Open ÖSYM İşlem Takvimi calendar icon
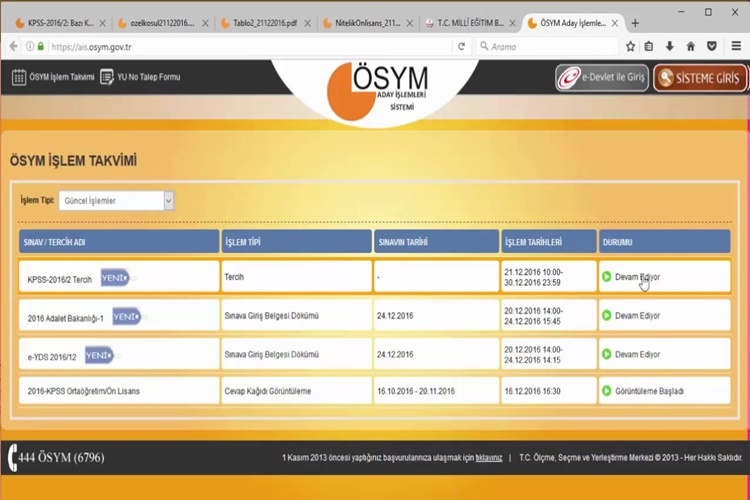 point(19,77)
